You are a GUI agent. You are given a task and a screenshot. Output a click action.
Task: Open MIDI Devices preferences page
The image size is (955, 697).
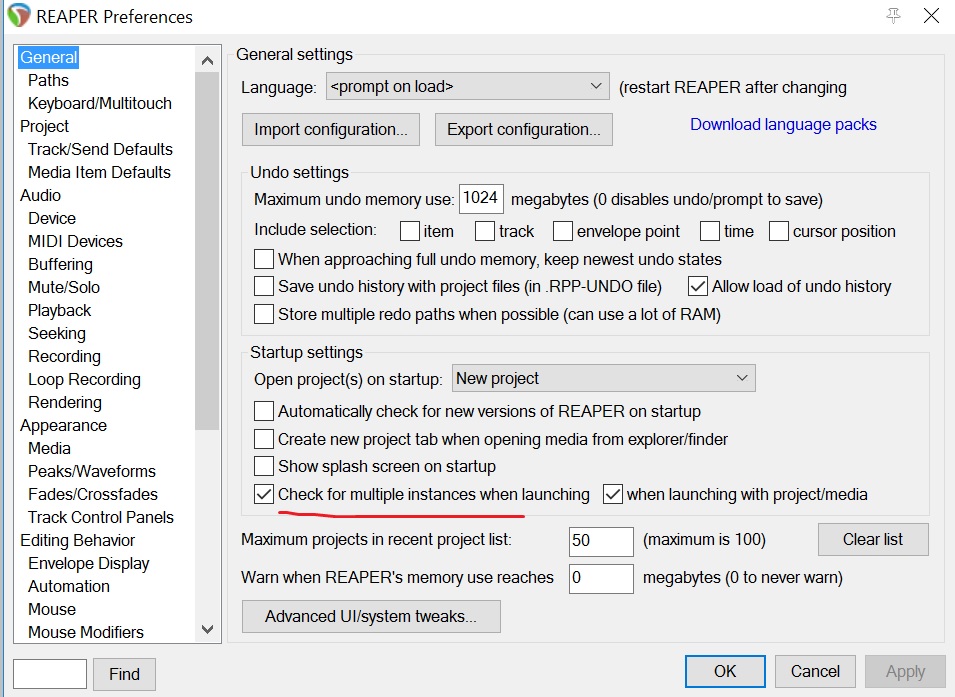(x=75, y=241)
